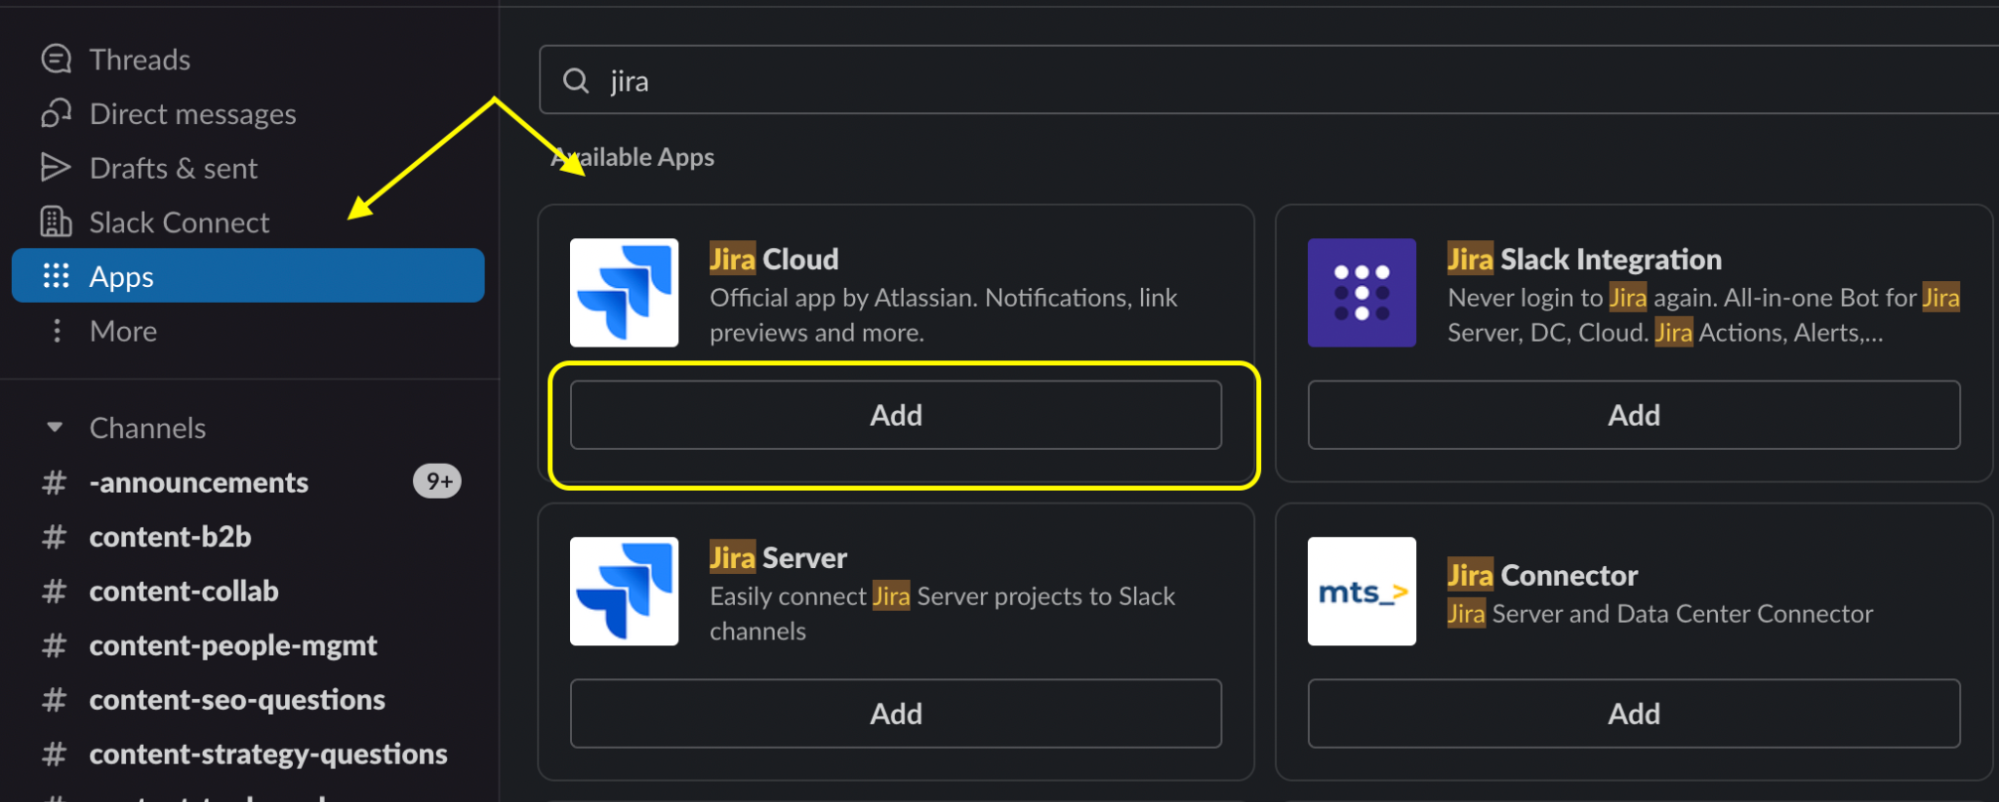Open Direct messages in the sidebar
This screenshot has height=803, width=1999.
tap(193, 114)
